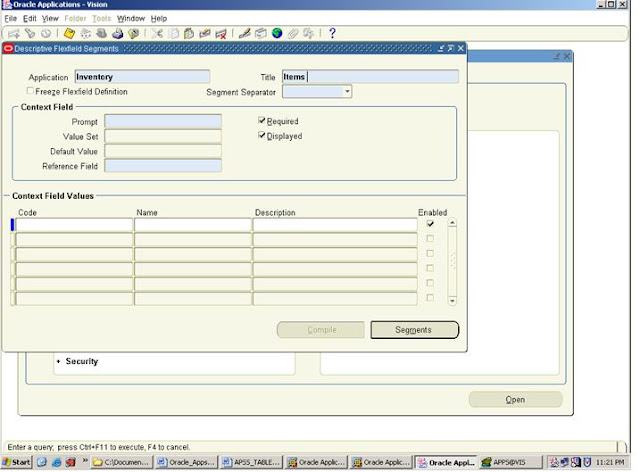Click the Cut scissors icon
This screenshot has height=472, width=640.
[x=157, y=33]
